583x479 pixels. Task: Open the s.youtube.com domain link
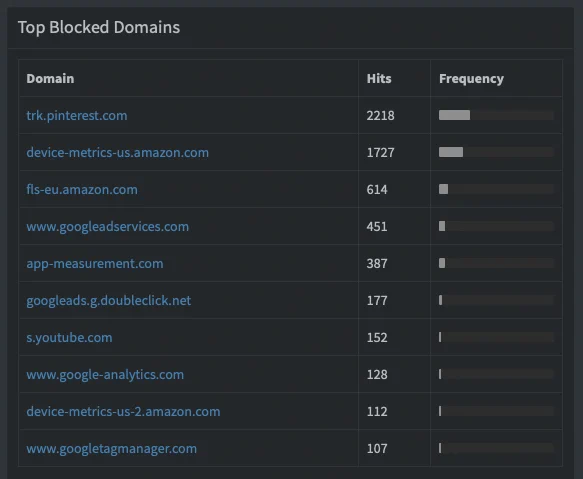tap(69, 337)
